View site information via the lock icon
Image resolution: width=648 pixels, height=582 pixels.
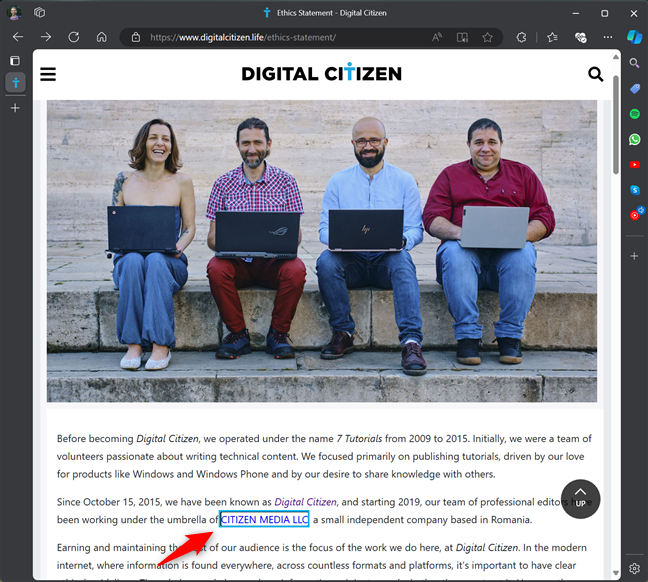click(136, 37)
